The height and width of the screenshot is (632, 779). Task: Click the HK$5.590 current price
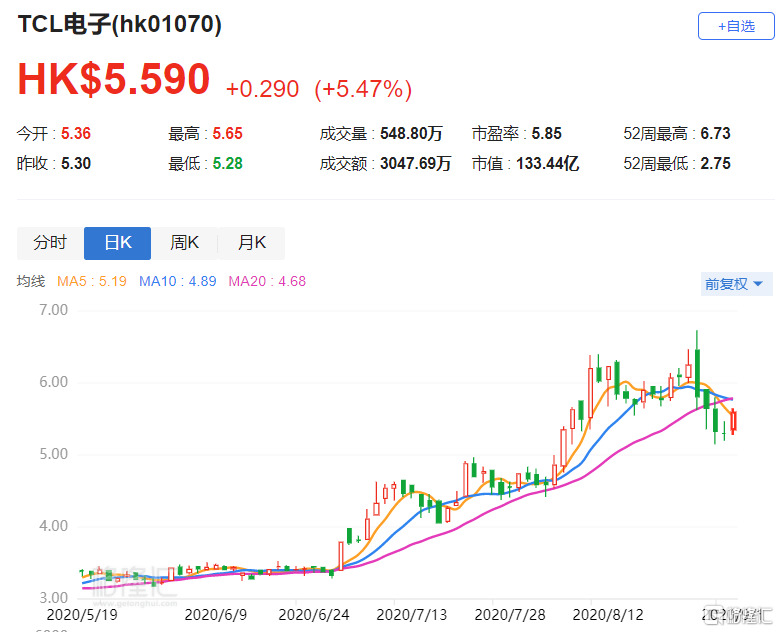114,79
